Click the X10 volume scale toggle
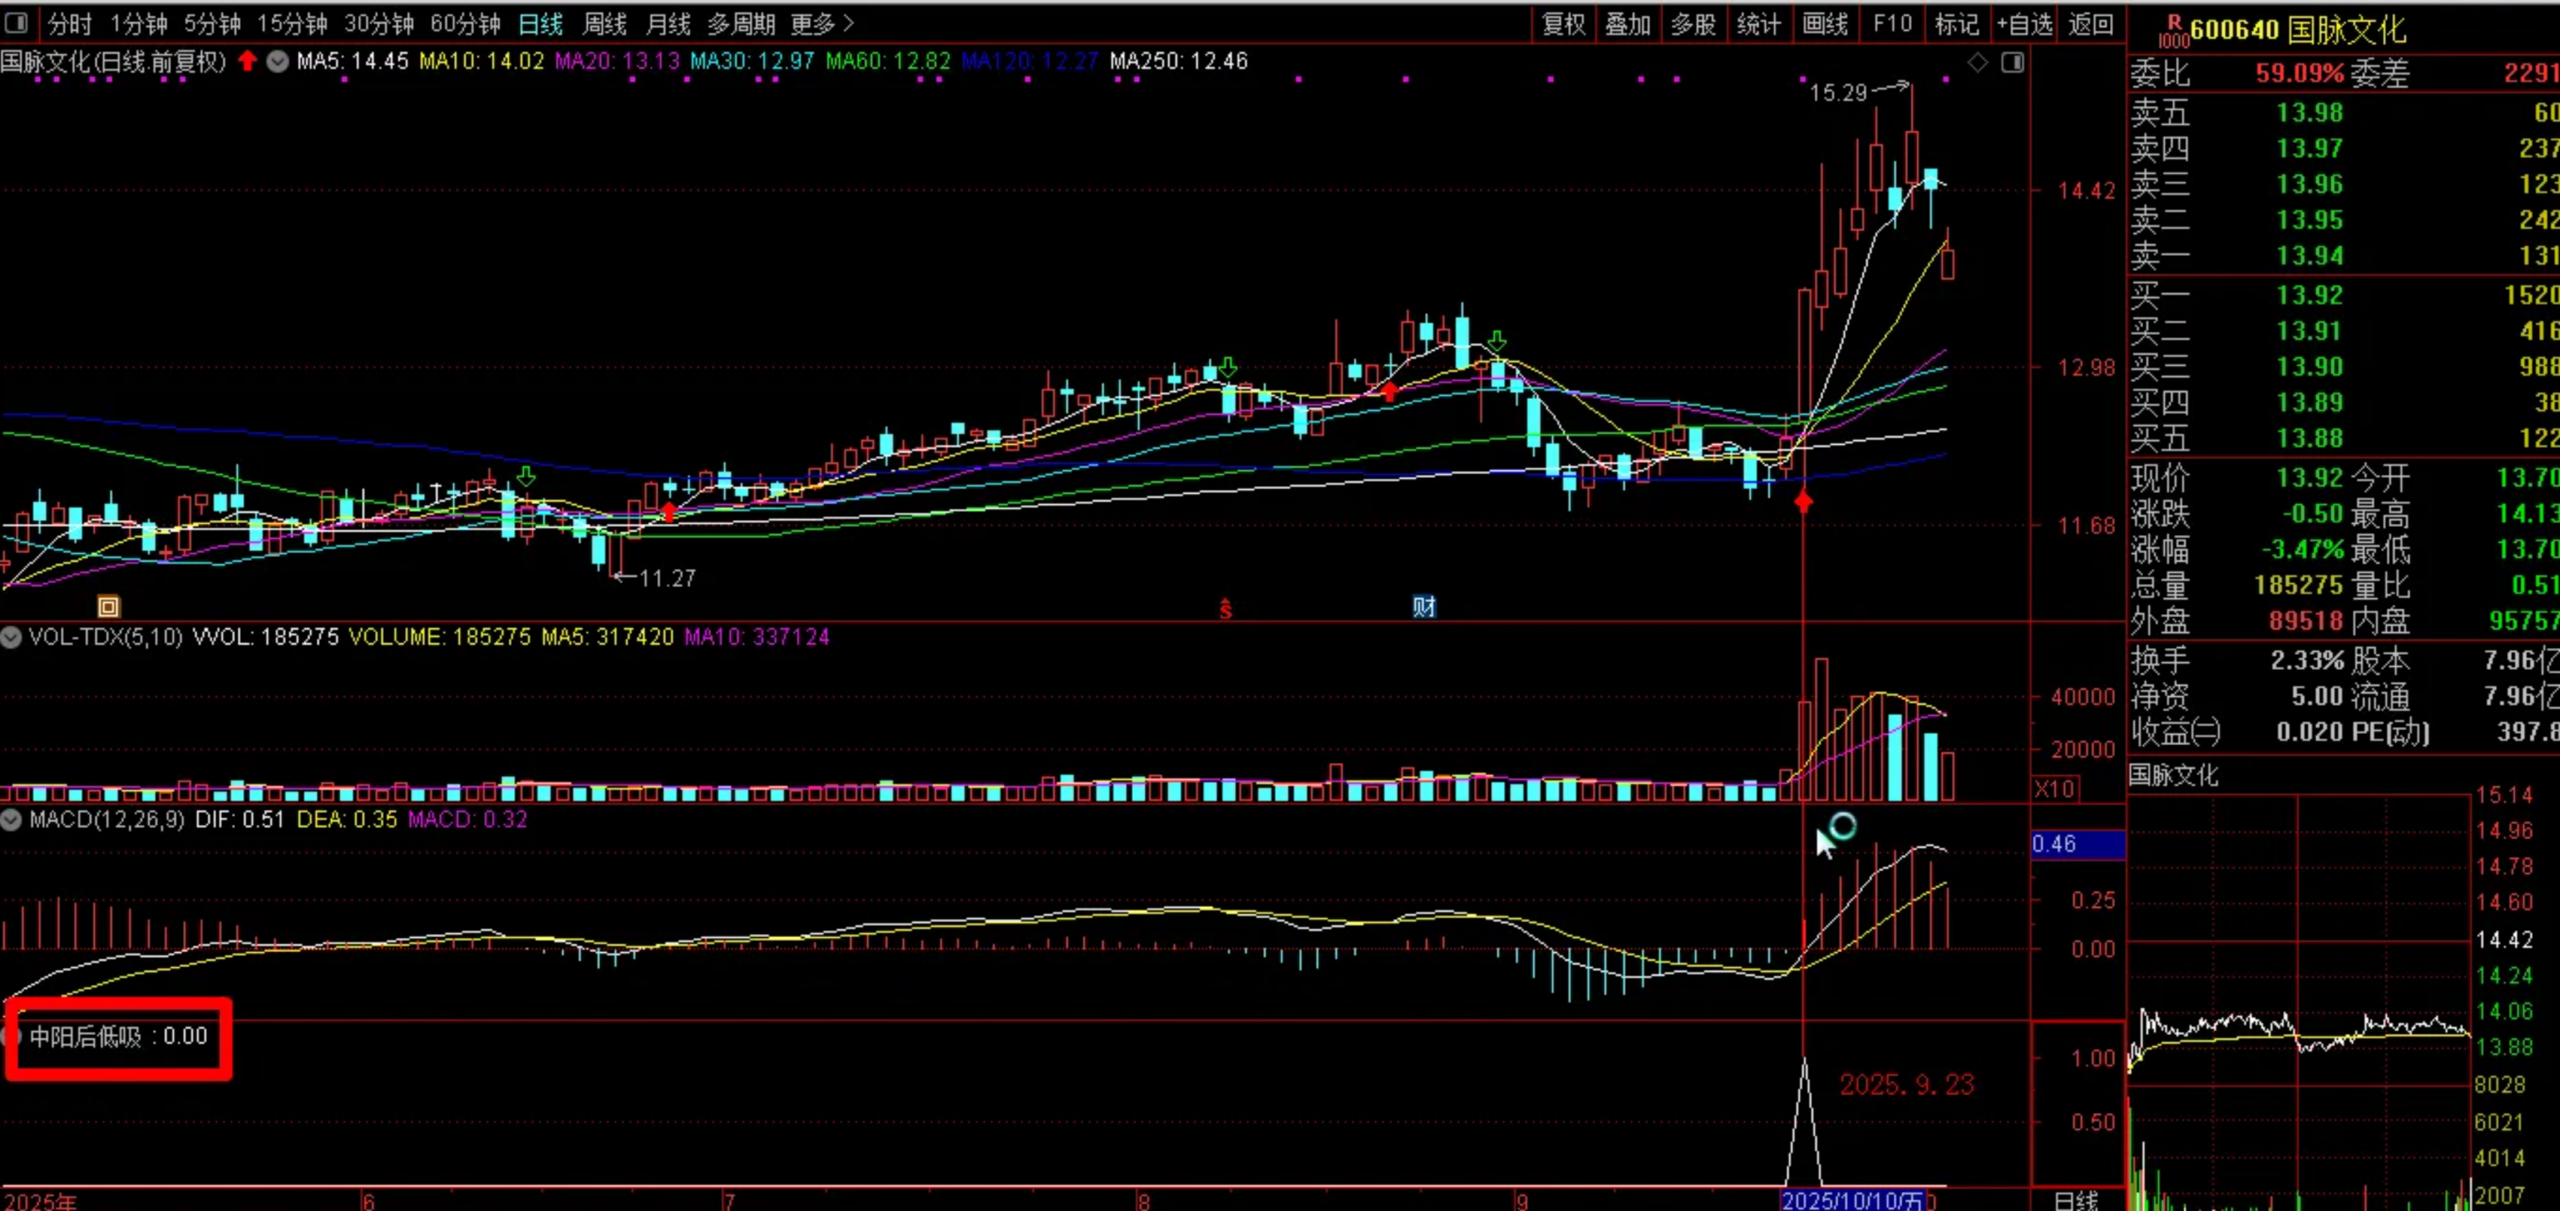 coord(2054,789)
